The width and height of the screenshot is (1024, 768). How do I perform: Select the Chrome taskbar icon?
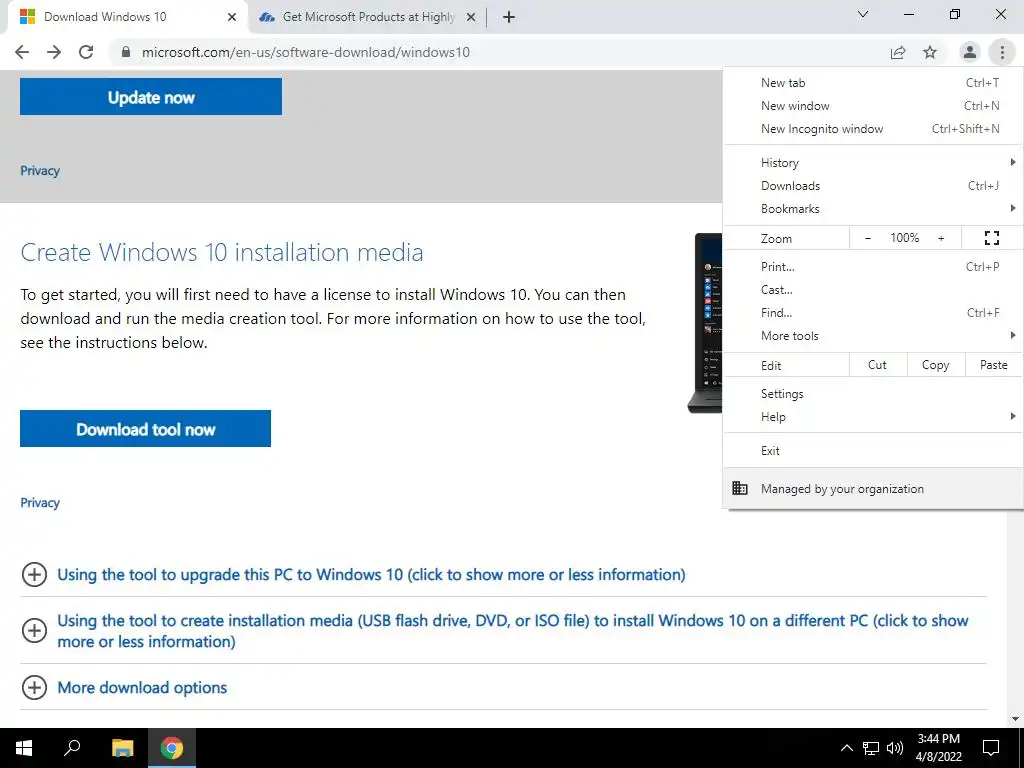pos(172,748)
